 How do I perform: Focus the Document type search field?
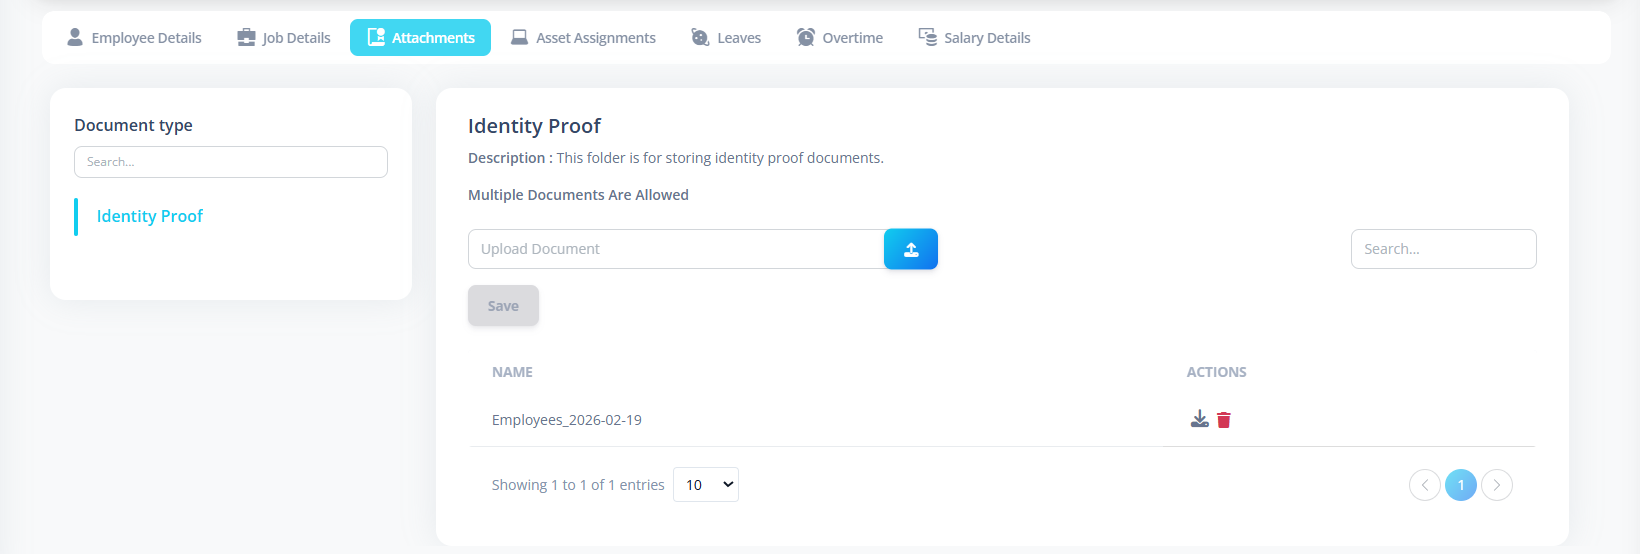(231, 162)
